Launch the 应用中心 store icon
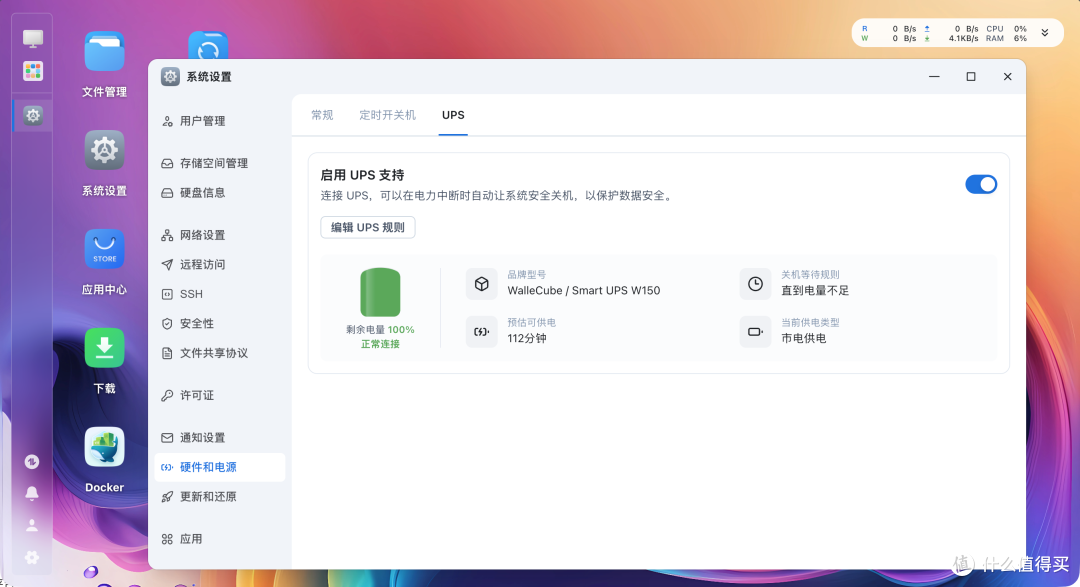This screenshot has height=587, width=1080. point(105,249)
